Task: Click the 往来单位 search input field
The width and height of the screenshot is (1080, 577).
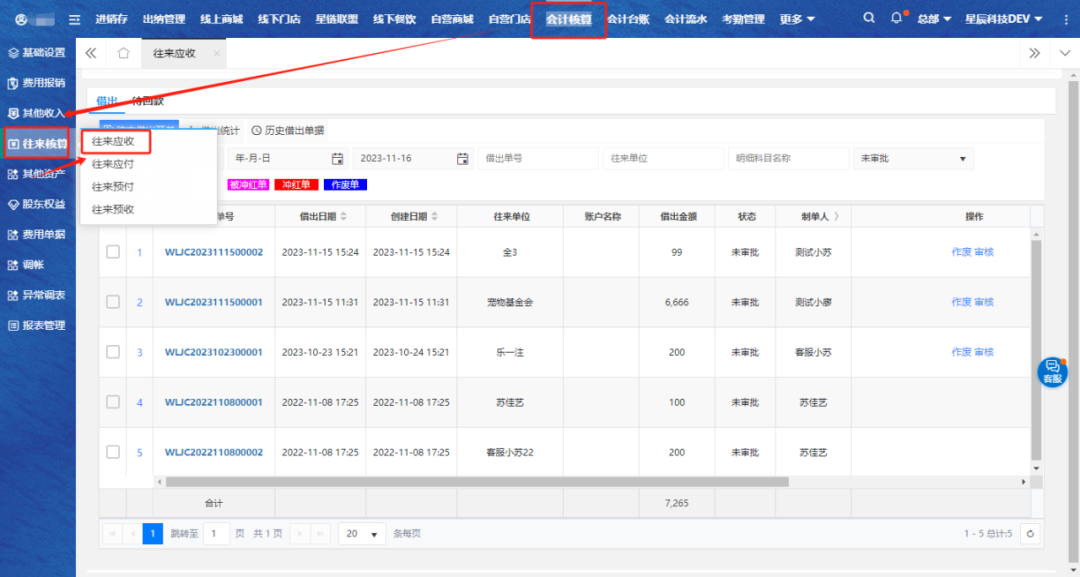Action: (662, 159)
